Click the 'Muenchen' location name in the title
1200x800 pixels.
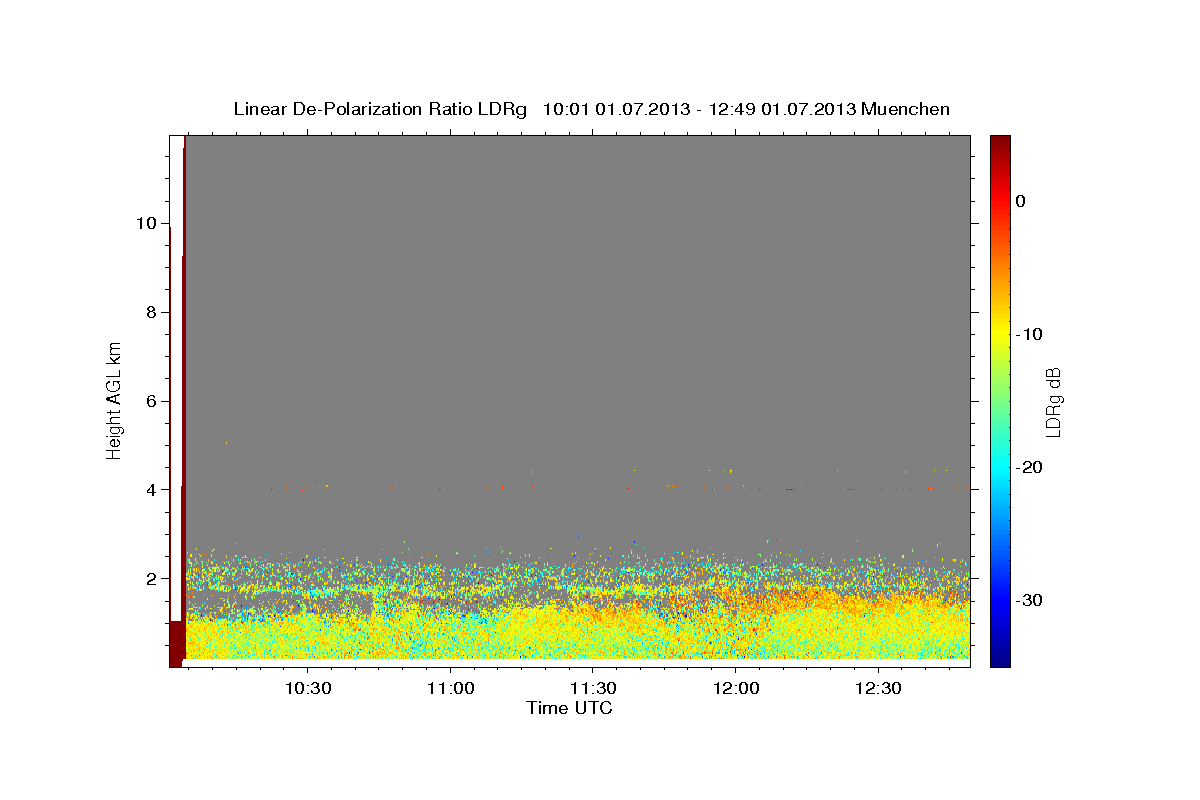pos(906,108)
